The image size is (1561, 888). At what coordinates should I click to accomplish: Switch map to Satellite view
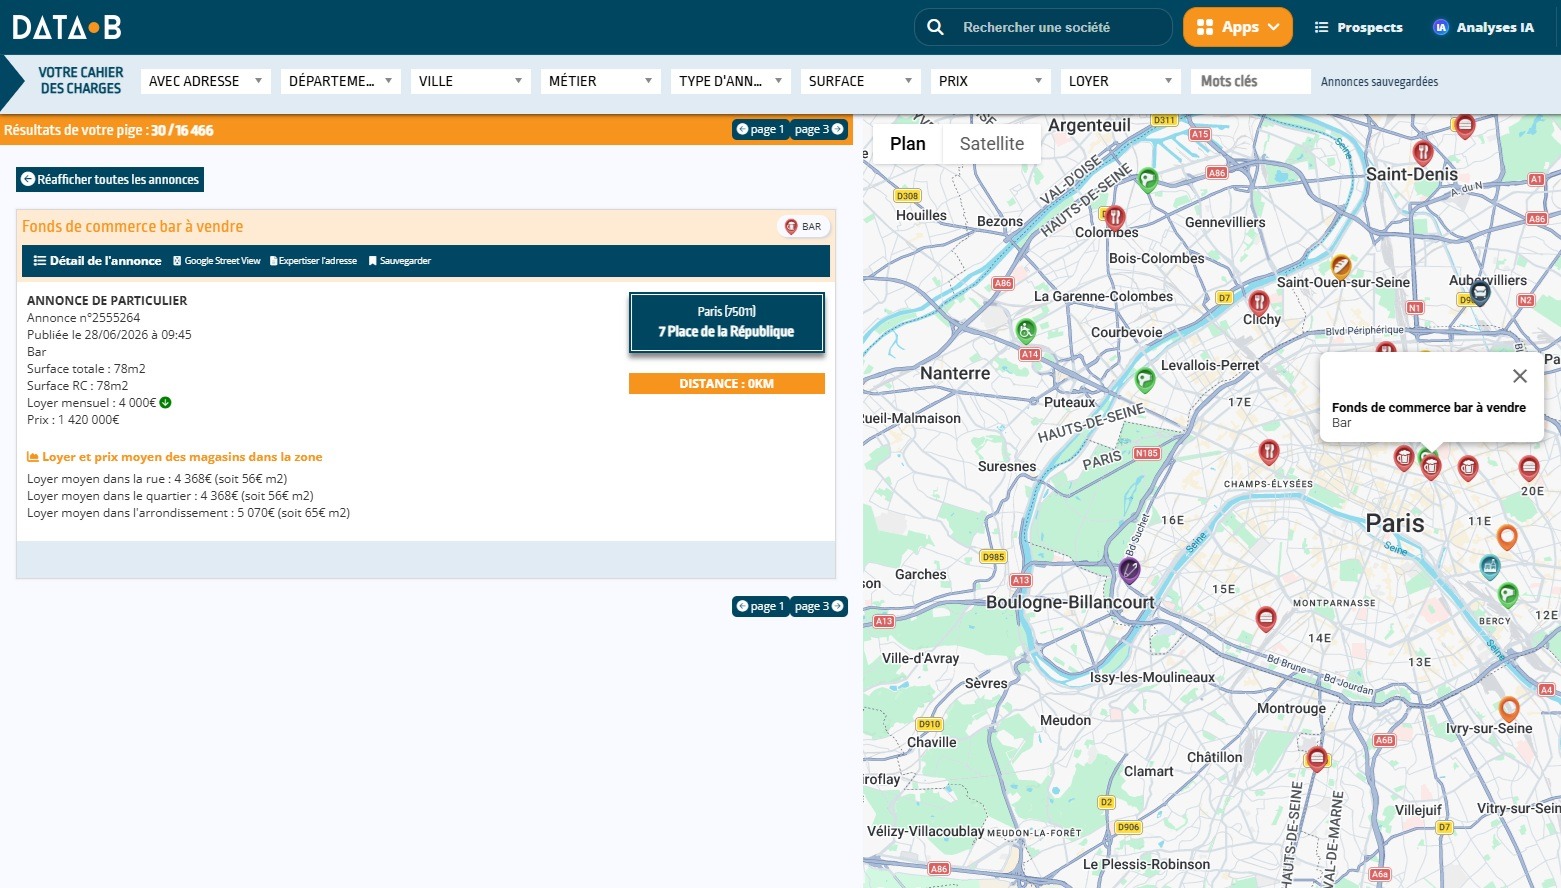(x=992, y=144)
